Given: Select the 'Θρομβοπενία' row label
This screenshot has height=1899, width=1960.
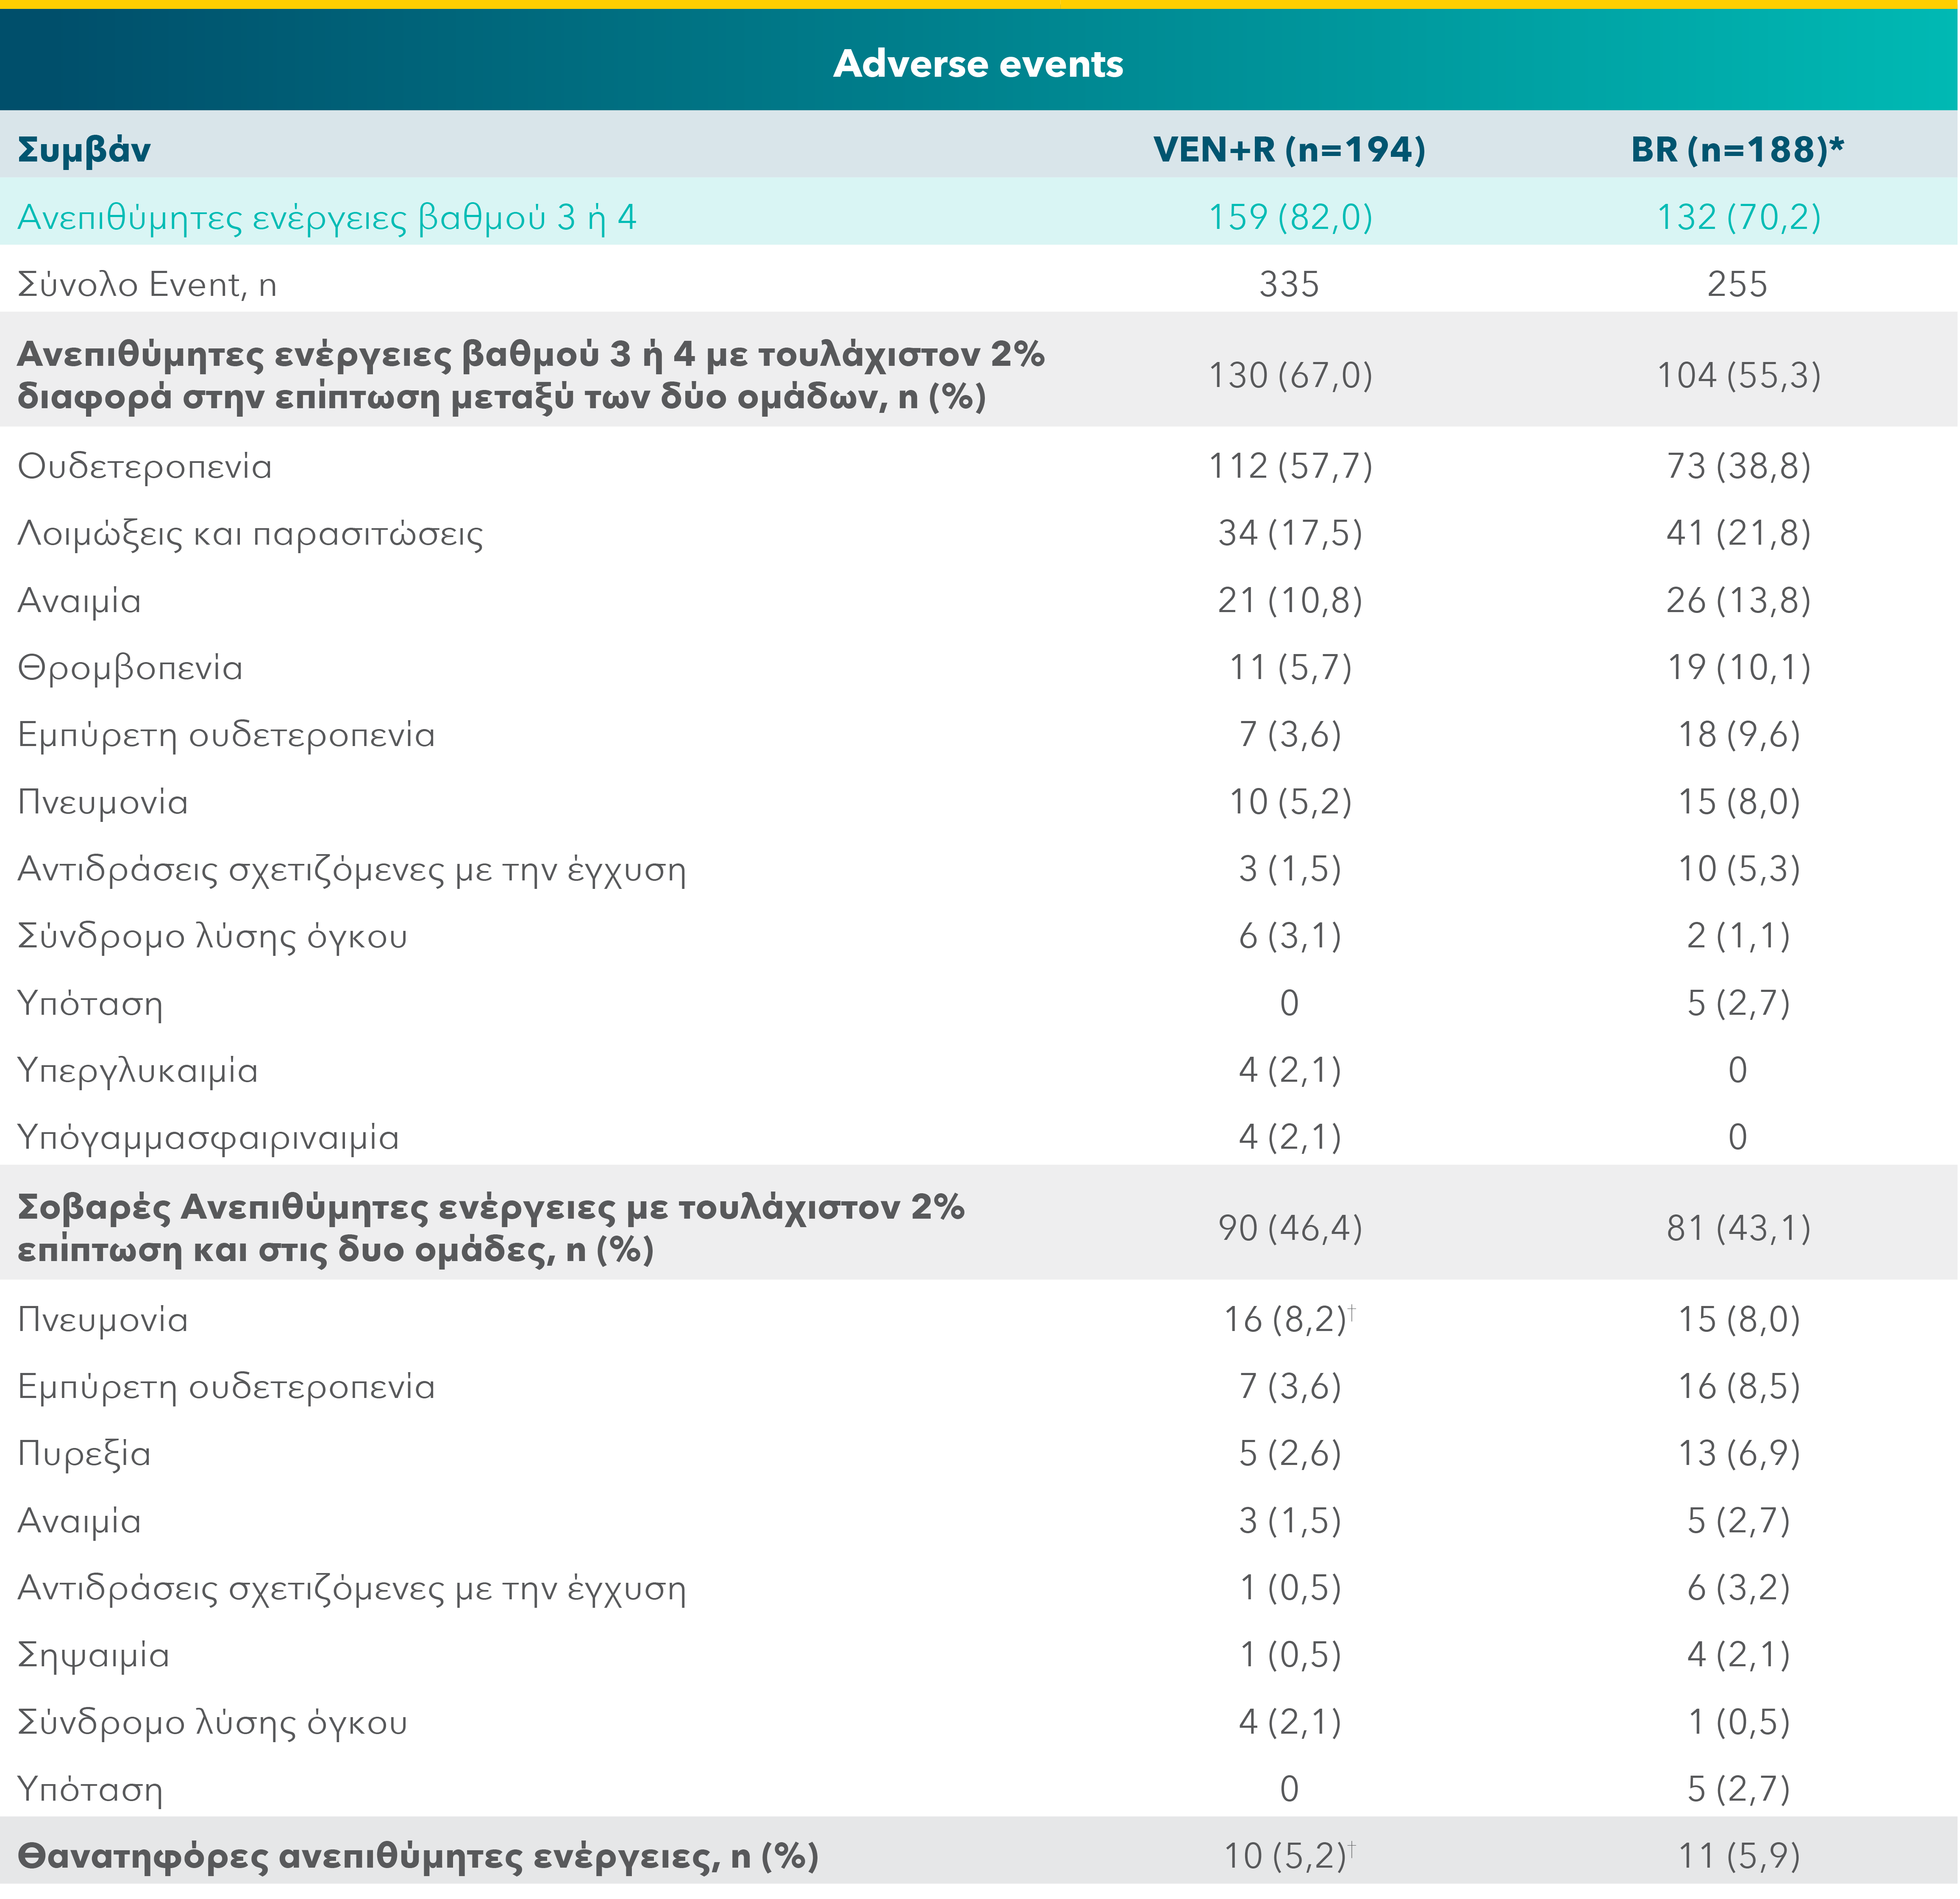Looking at the screenshot, I should pyautogui.click(x=130, y=668).
